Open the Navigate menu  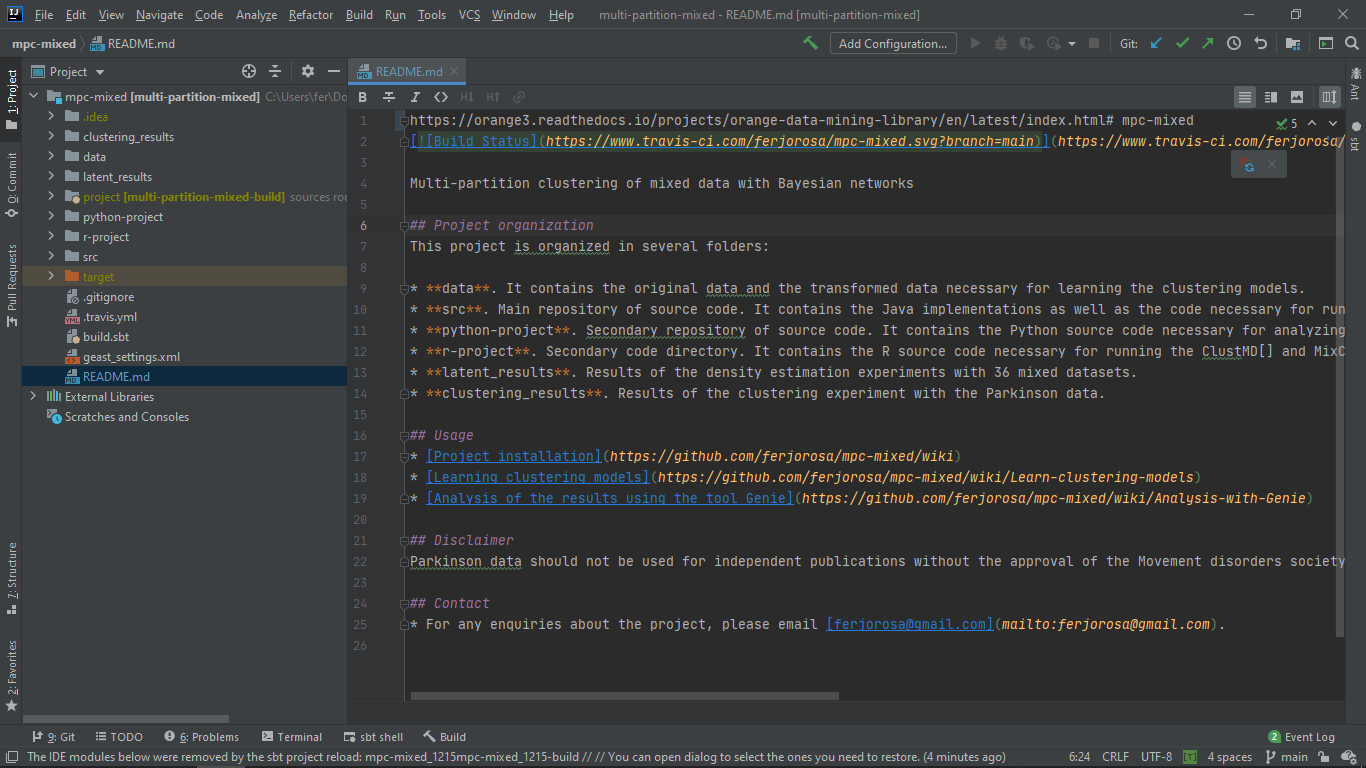[160, 15]
